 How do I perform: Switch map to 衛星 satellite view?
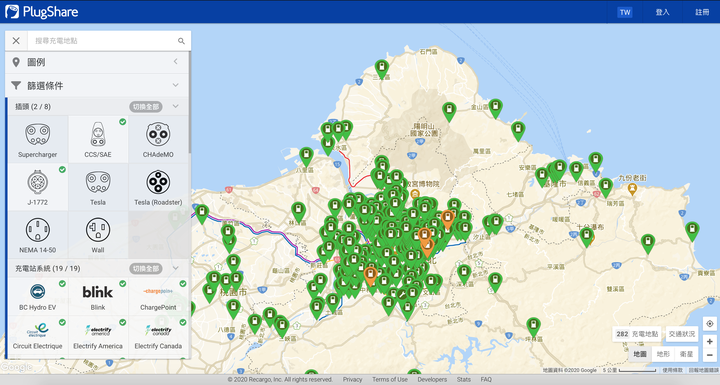pos(686,354)
